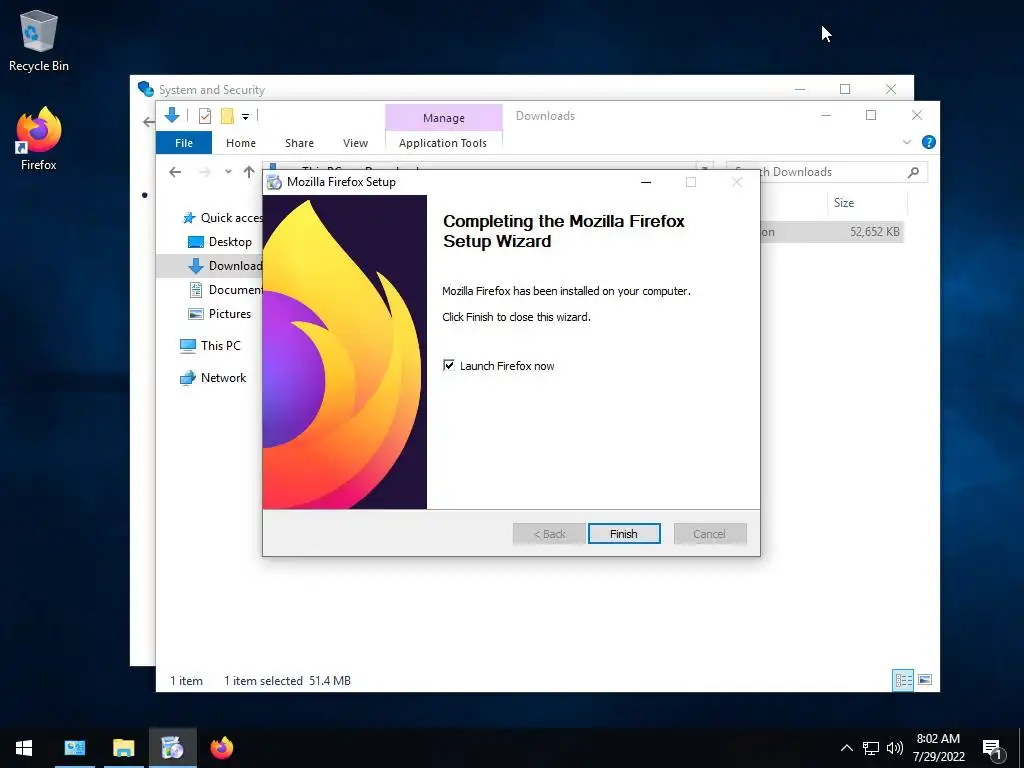Click the Downloads arrow icon in the Explorer title bar
1024x768 pixels.
point(172,116)
